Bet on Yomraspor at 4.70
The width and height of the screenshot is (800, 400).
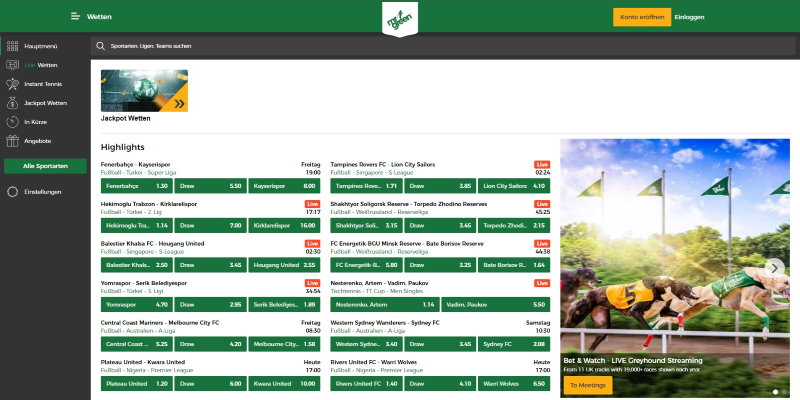137,305
